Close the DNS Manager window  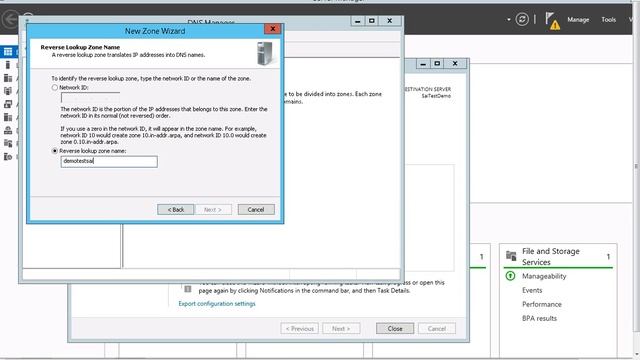click(390, 21)
